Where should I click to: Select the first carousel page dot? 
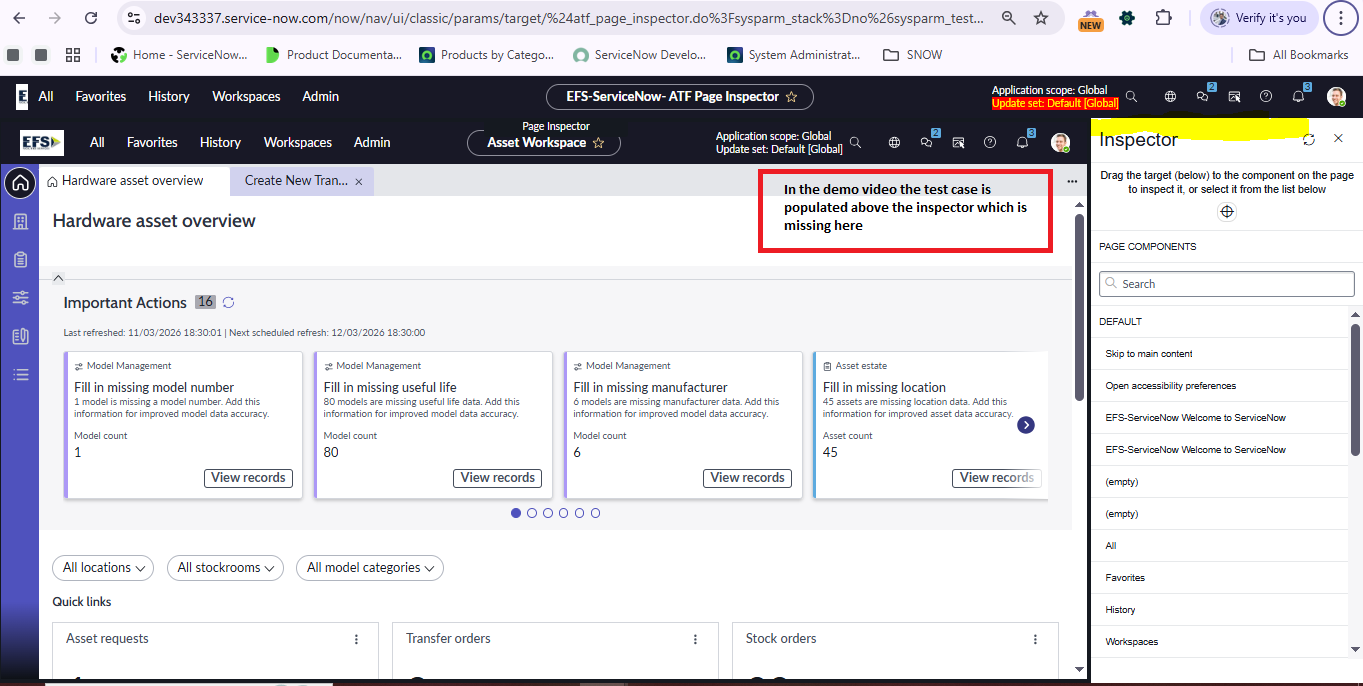(516, 513)
